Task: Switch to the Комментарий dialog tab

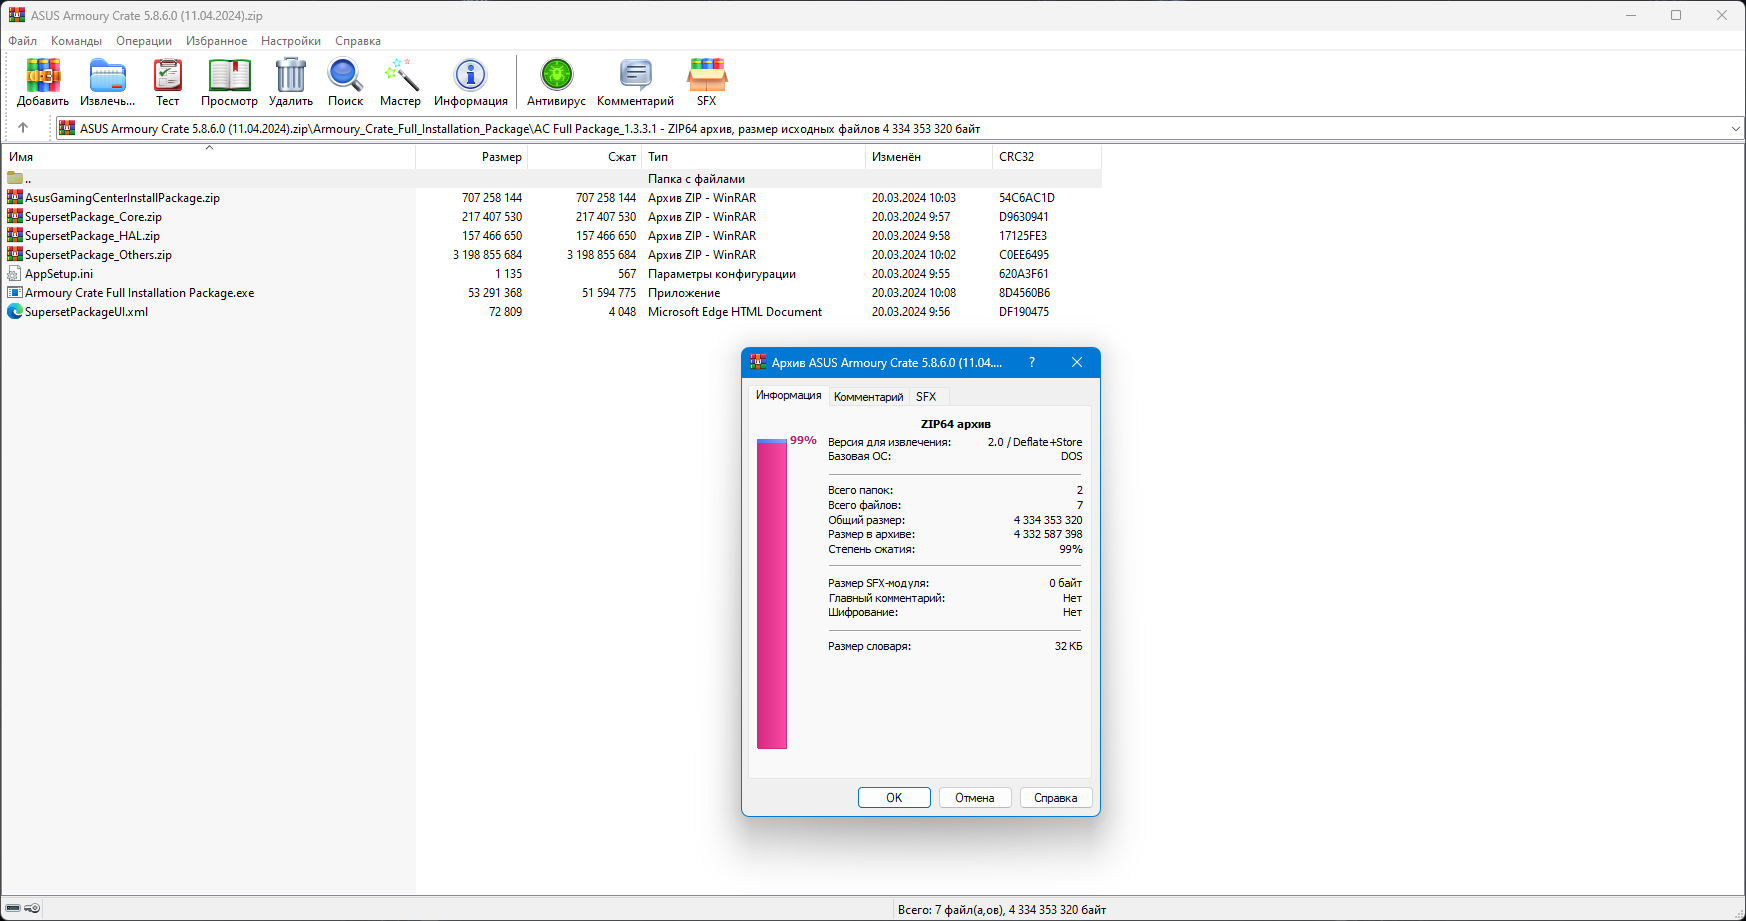Action: (x=868, y=397)
